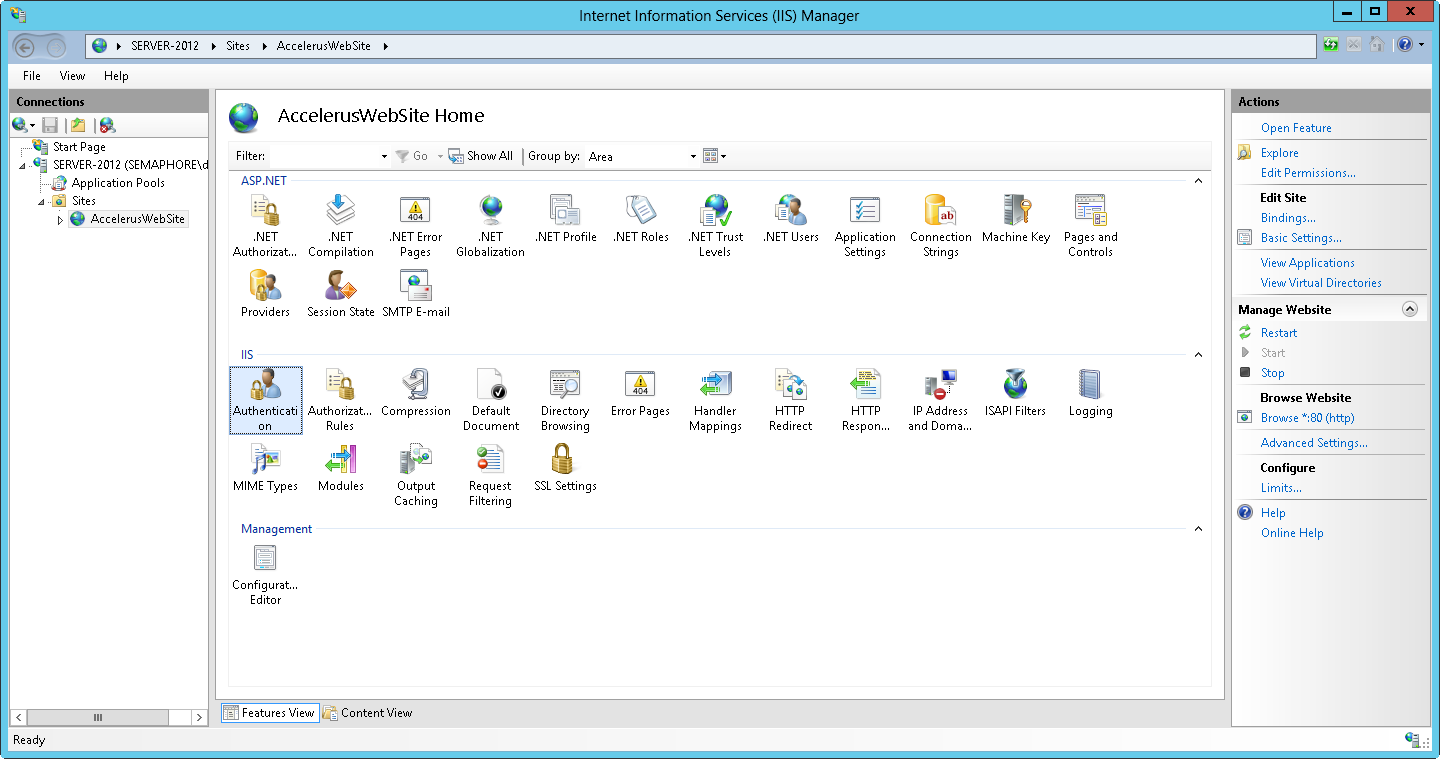
Task: Open the Compression feature
Action: point(416,393)
